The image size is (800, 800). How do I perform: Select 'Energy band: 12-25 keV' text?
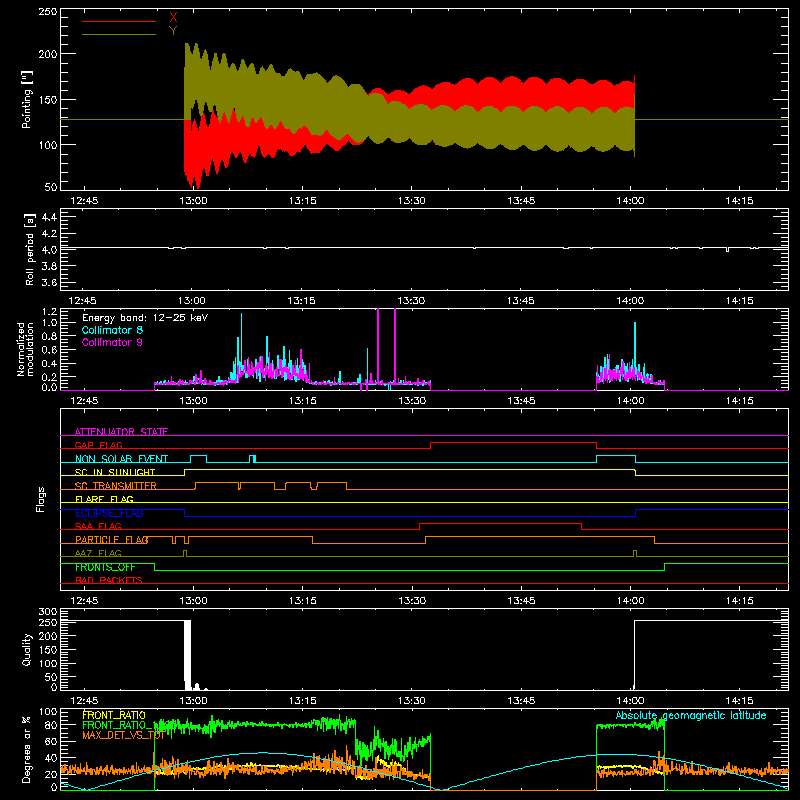tap(145, 318)
